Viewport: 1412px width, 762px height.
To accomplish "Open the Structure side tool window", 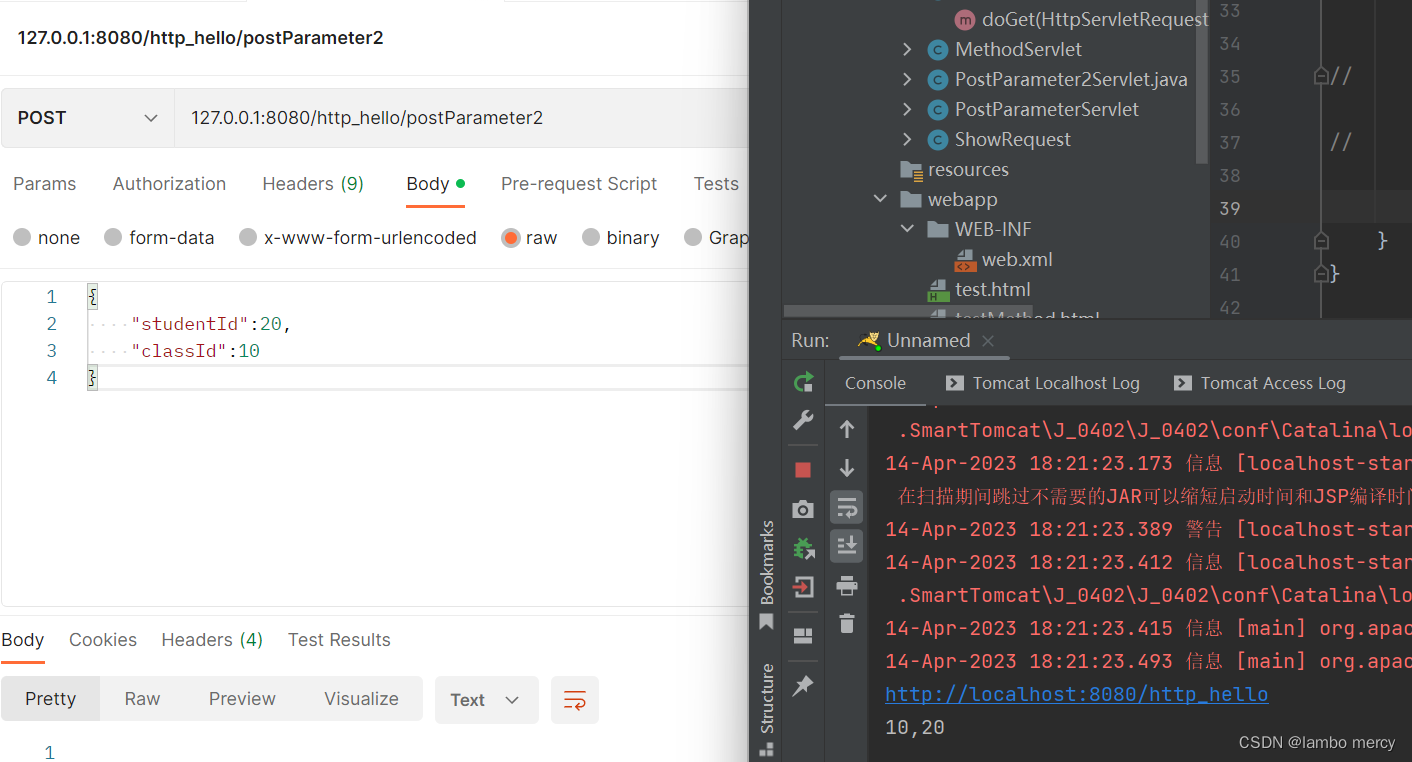I will [767, 708].
